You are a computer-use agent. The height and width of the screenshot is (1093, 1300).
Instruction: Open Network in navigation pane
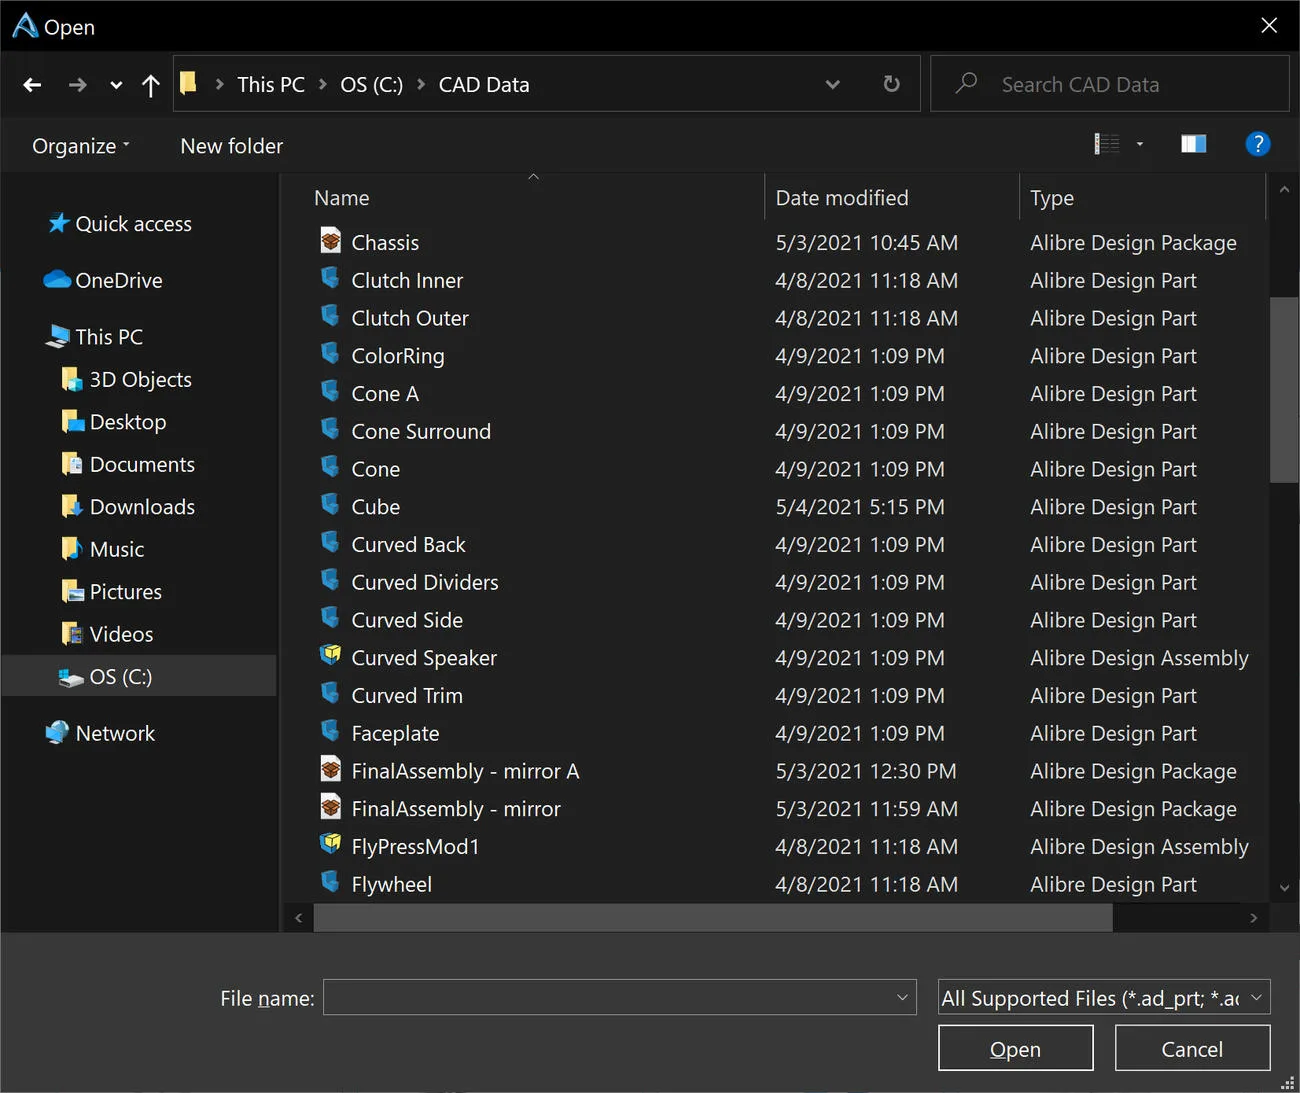tap(100, 733)
